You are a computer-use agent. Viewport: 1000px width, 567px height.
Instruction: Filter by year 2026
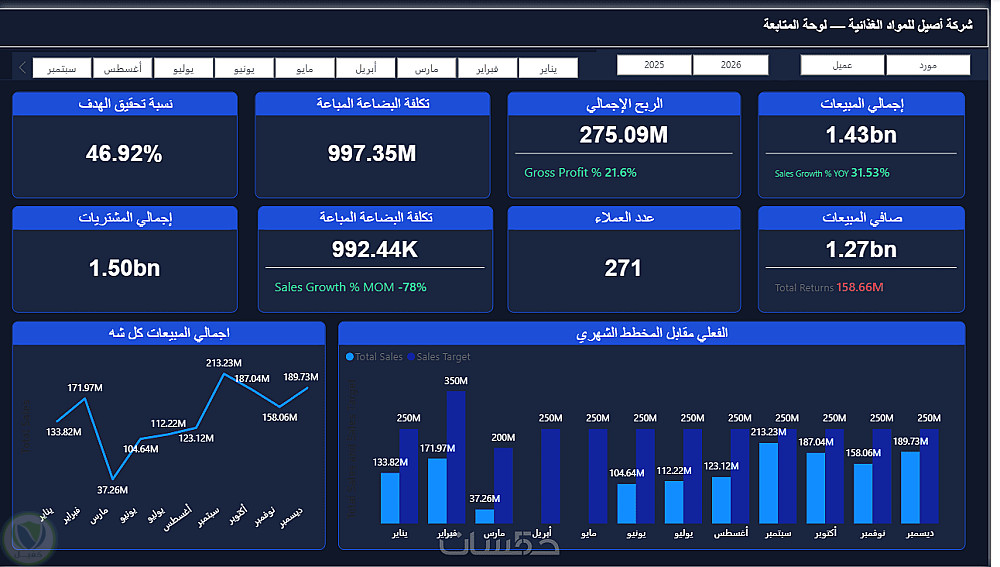click(x=731, y=65)
